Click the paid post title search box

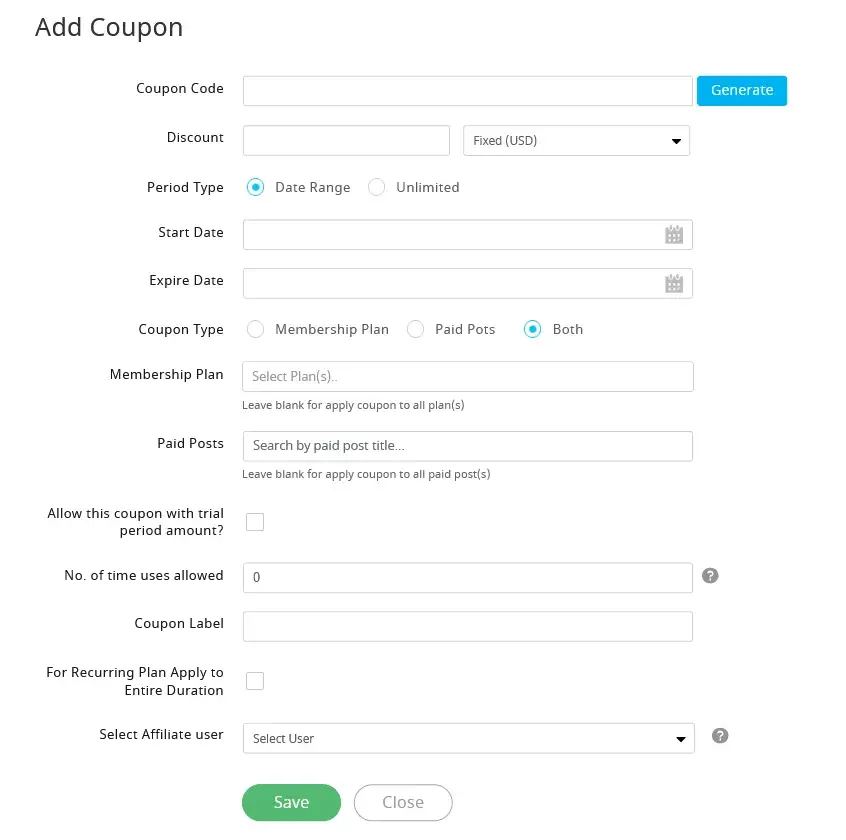click(x=468, y=445)
